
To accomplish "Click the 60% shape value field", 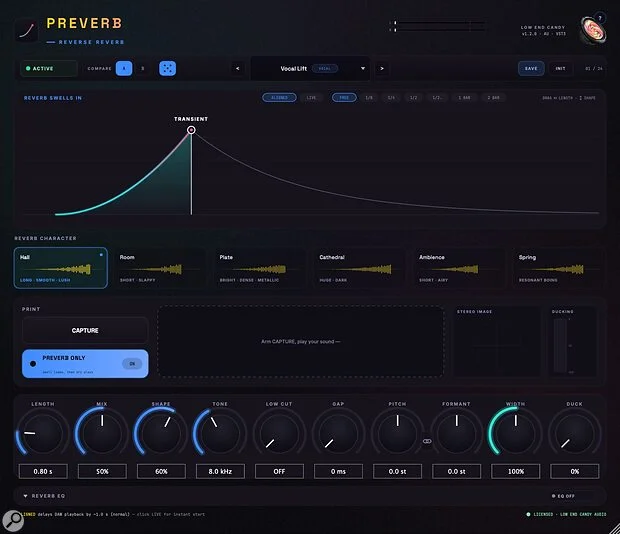I will (x=161, y=471).
